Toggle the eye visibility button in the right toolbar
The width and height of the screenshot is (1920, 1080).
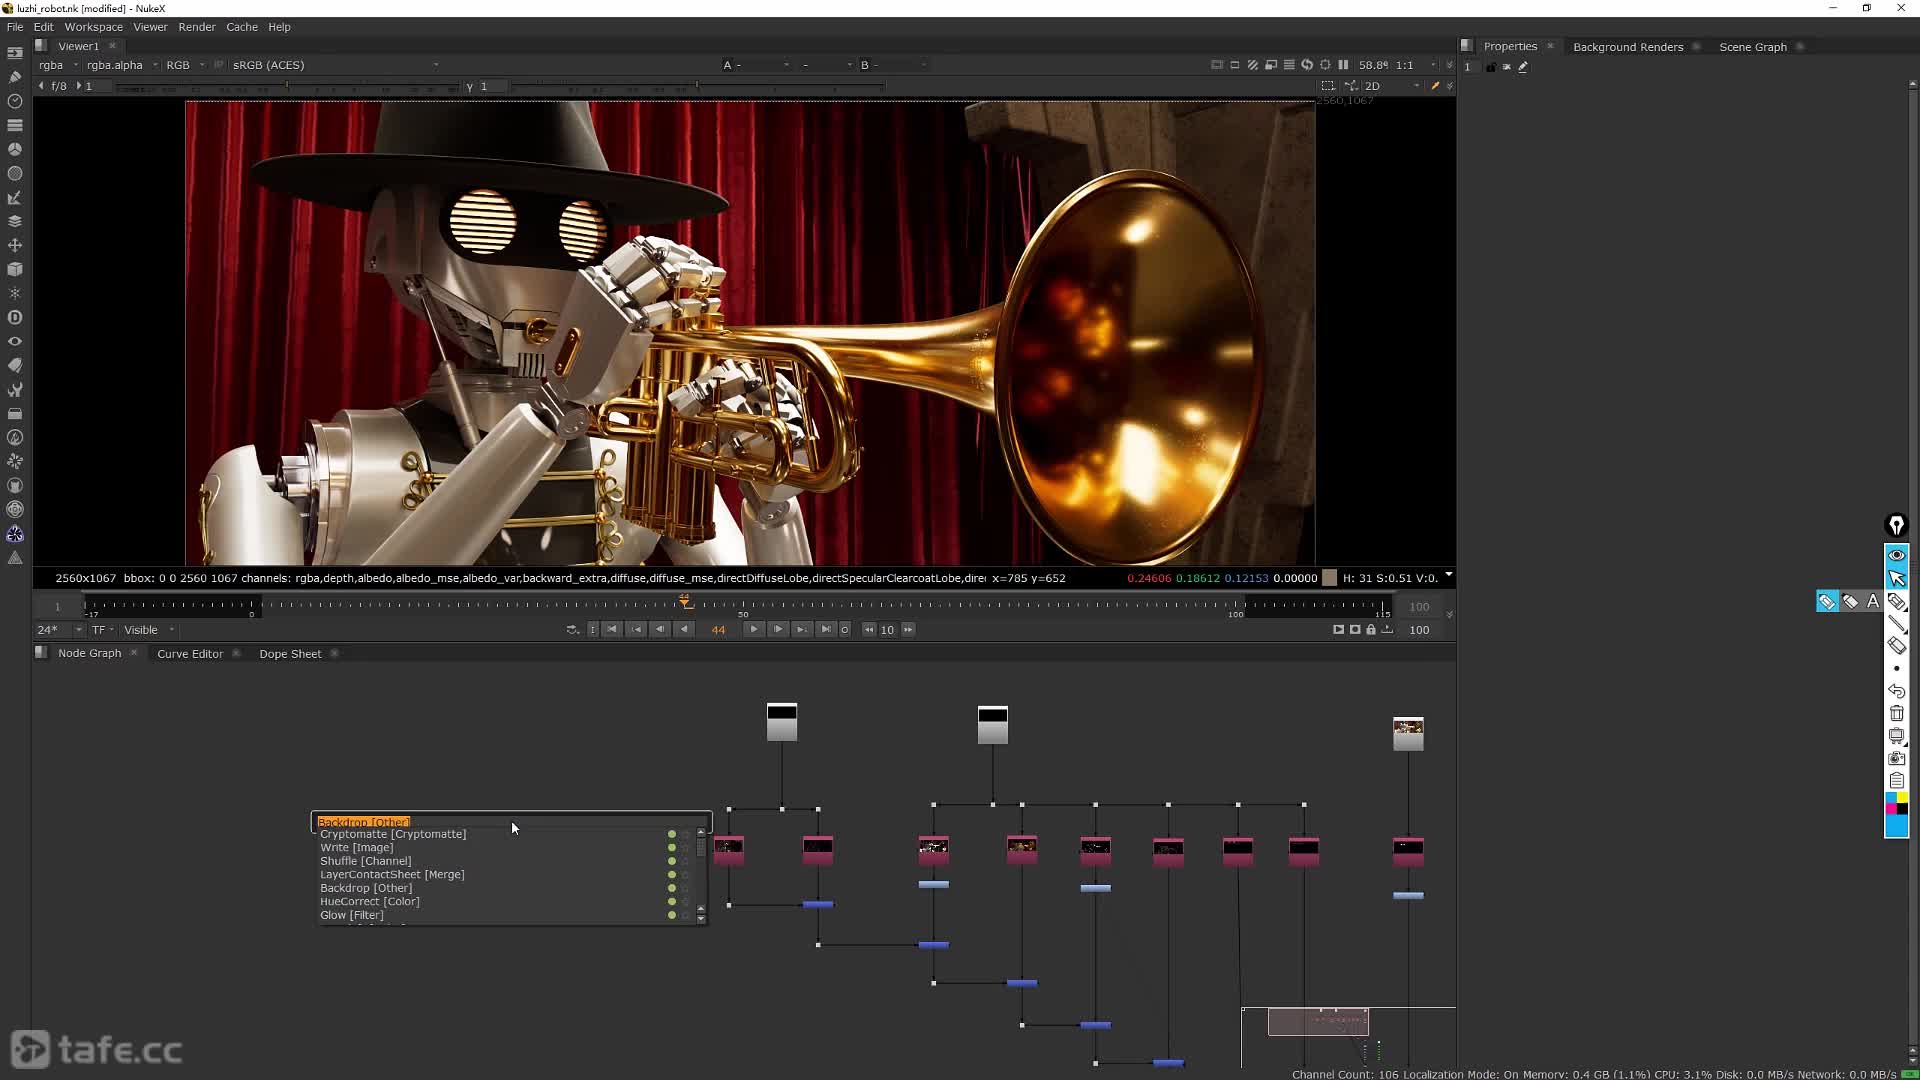pos(1897,555)
